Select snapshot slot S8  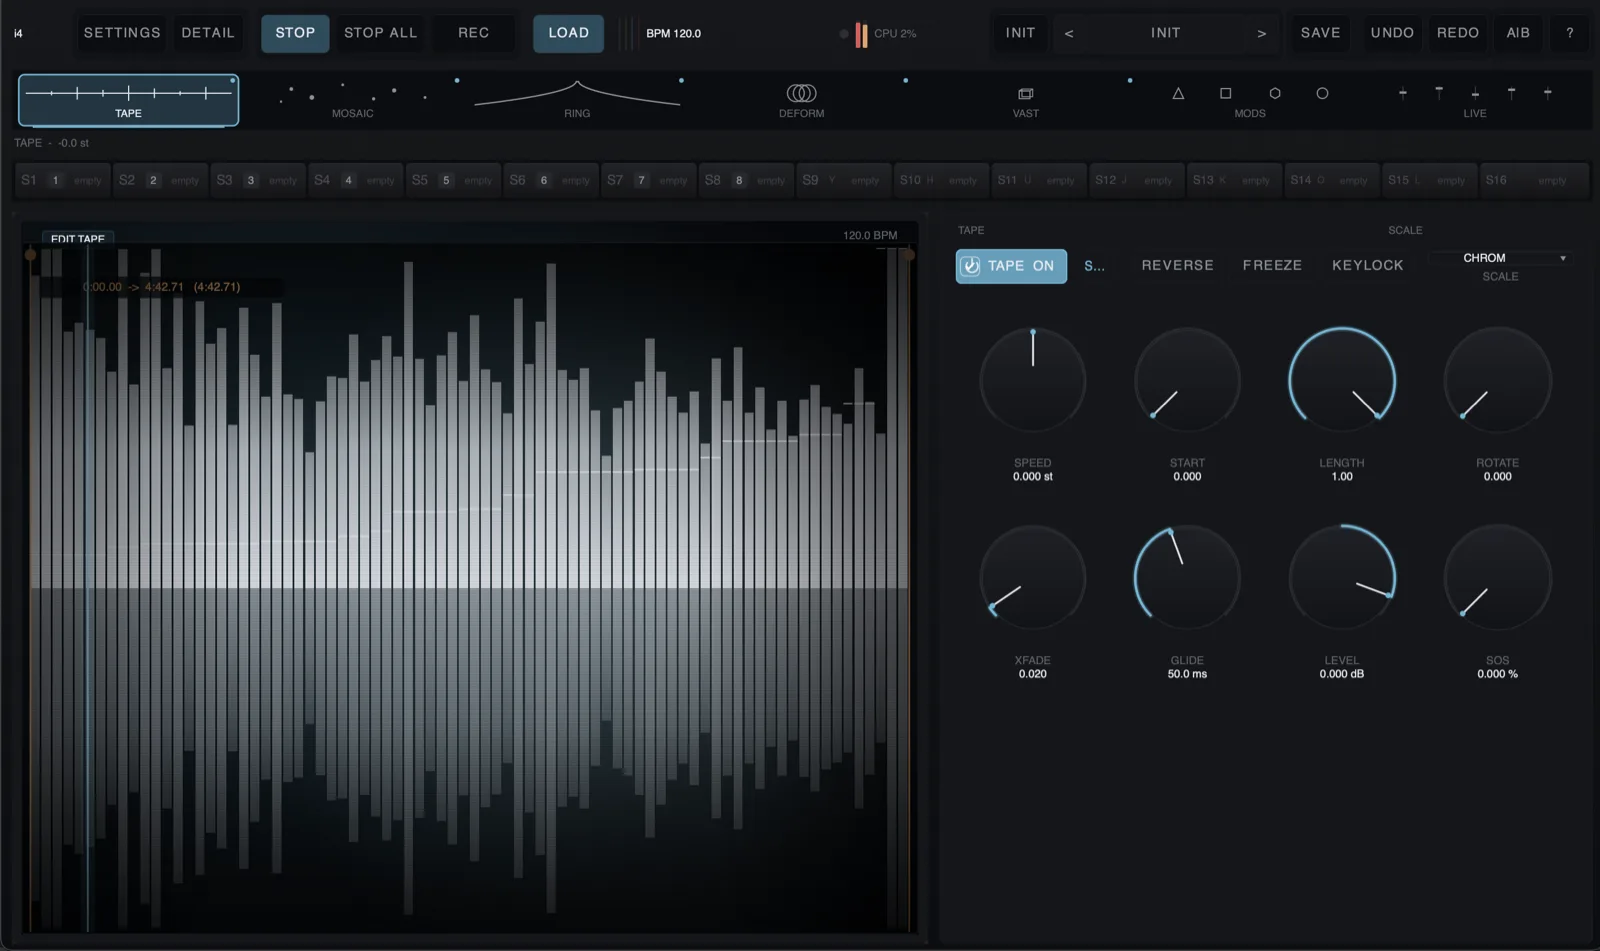746,180
